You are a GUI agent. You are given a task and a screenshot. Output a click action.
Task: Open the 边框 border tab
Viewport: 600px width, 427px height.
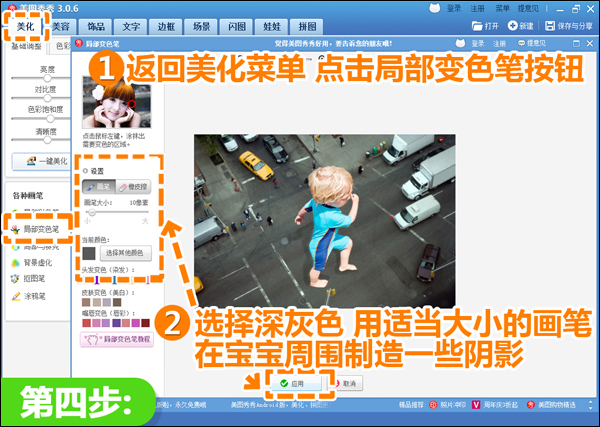166,26
